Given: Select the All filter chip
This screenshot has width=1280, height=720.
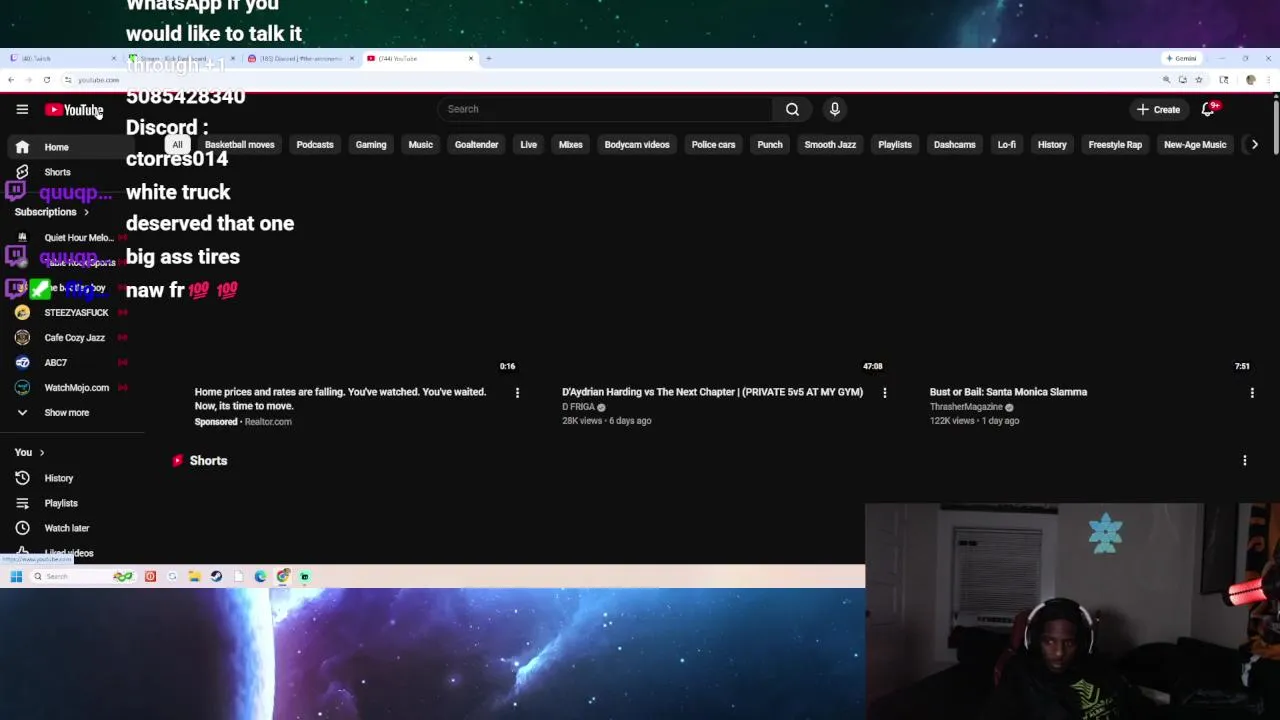Looking at the screenshot, I should coord(177,145).
